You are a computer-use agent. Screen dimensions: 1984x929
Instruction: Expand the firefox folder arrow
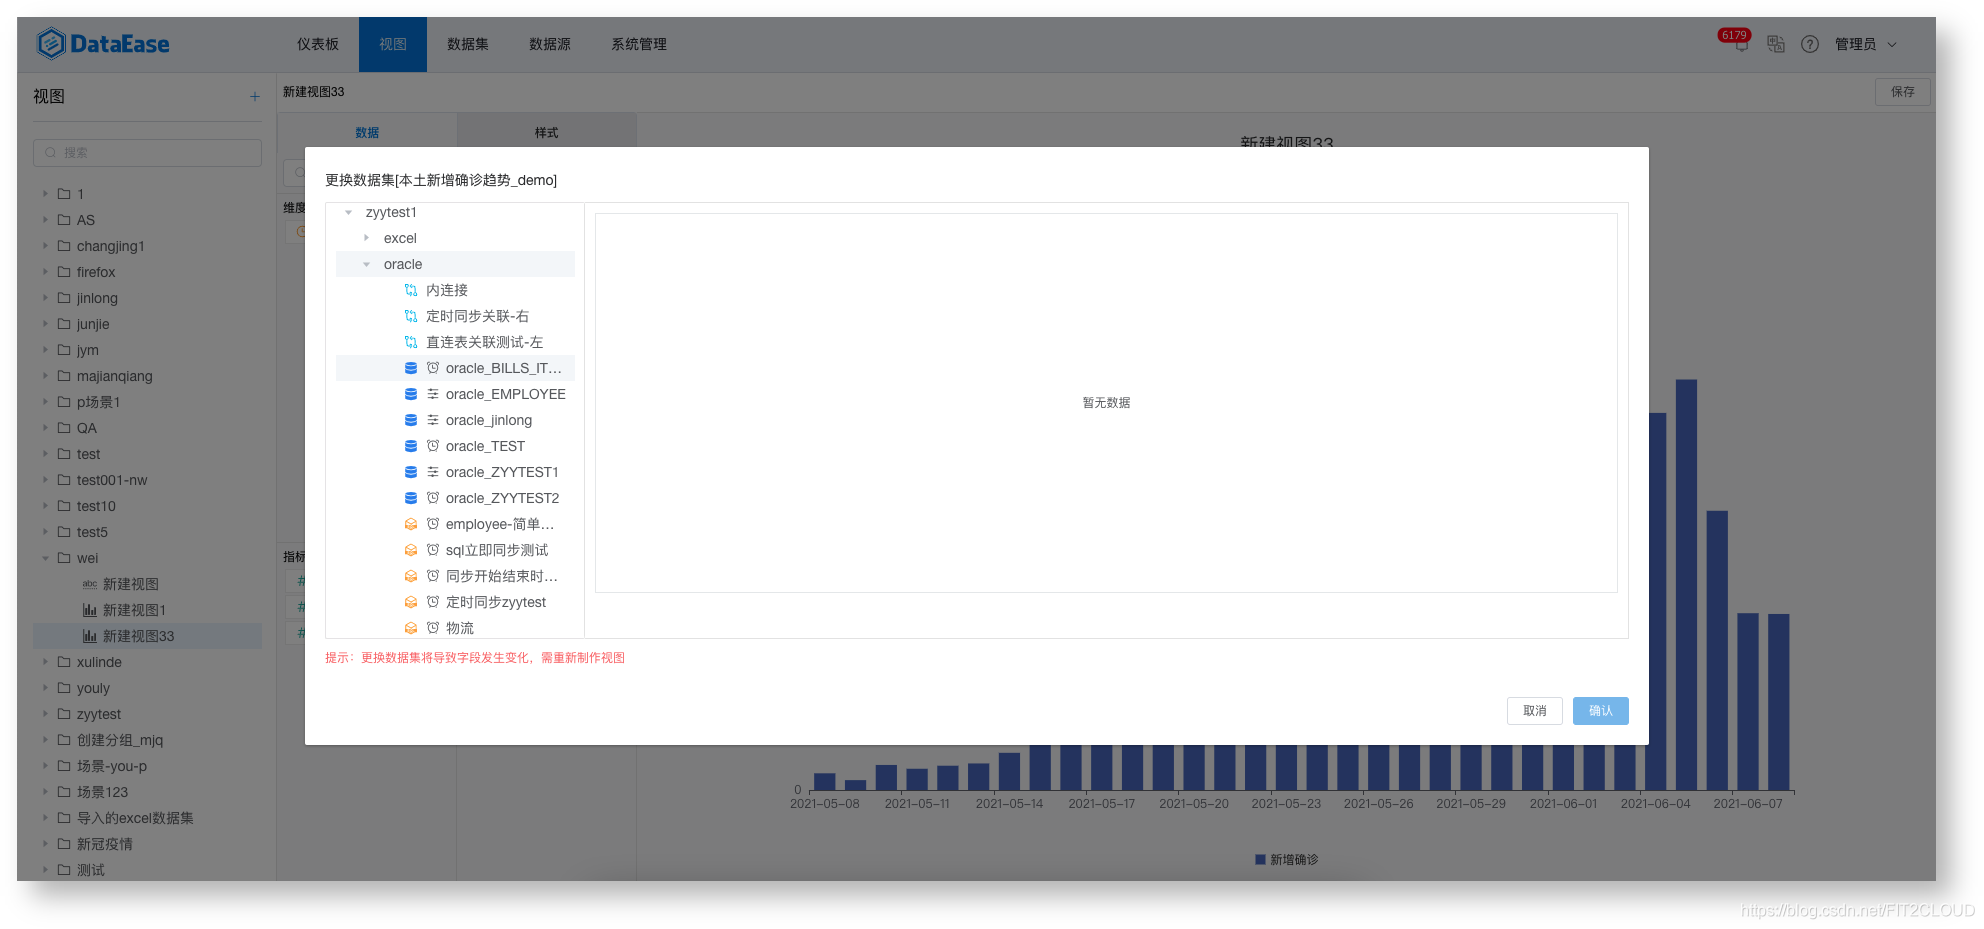(x=45, y=272)
